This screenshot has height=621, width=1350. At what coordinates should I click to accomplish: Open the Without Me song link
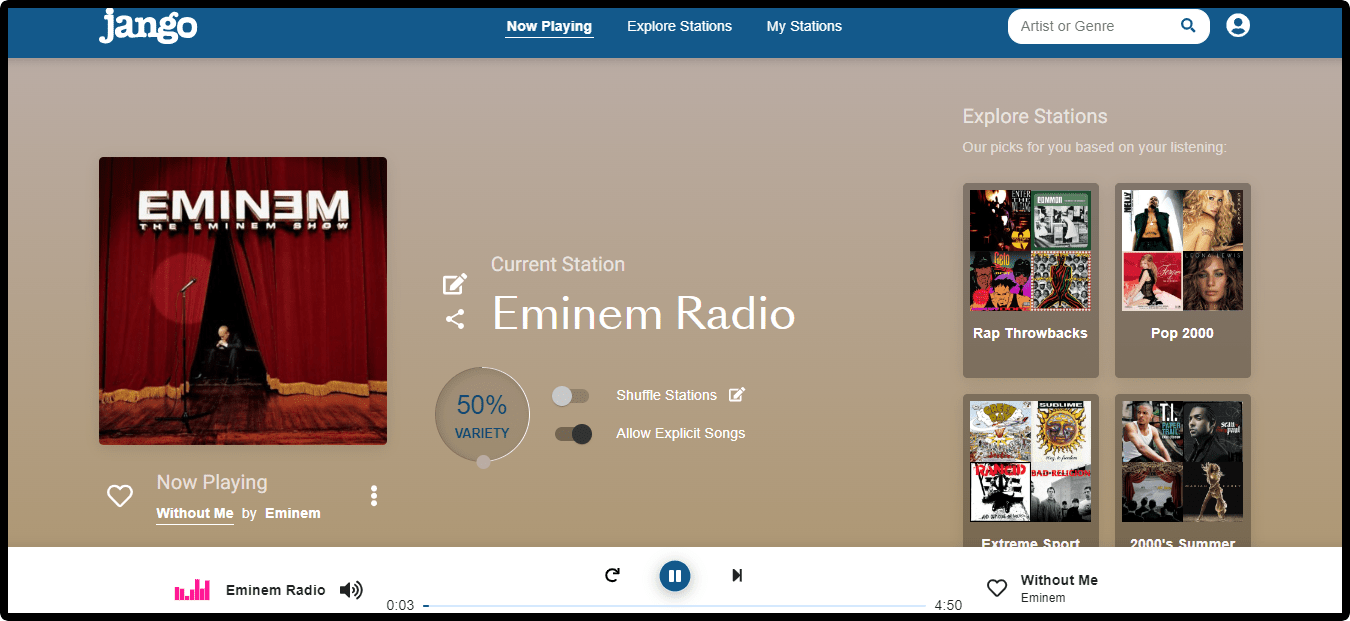pos(194,513)
